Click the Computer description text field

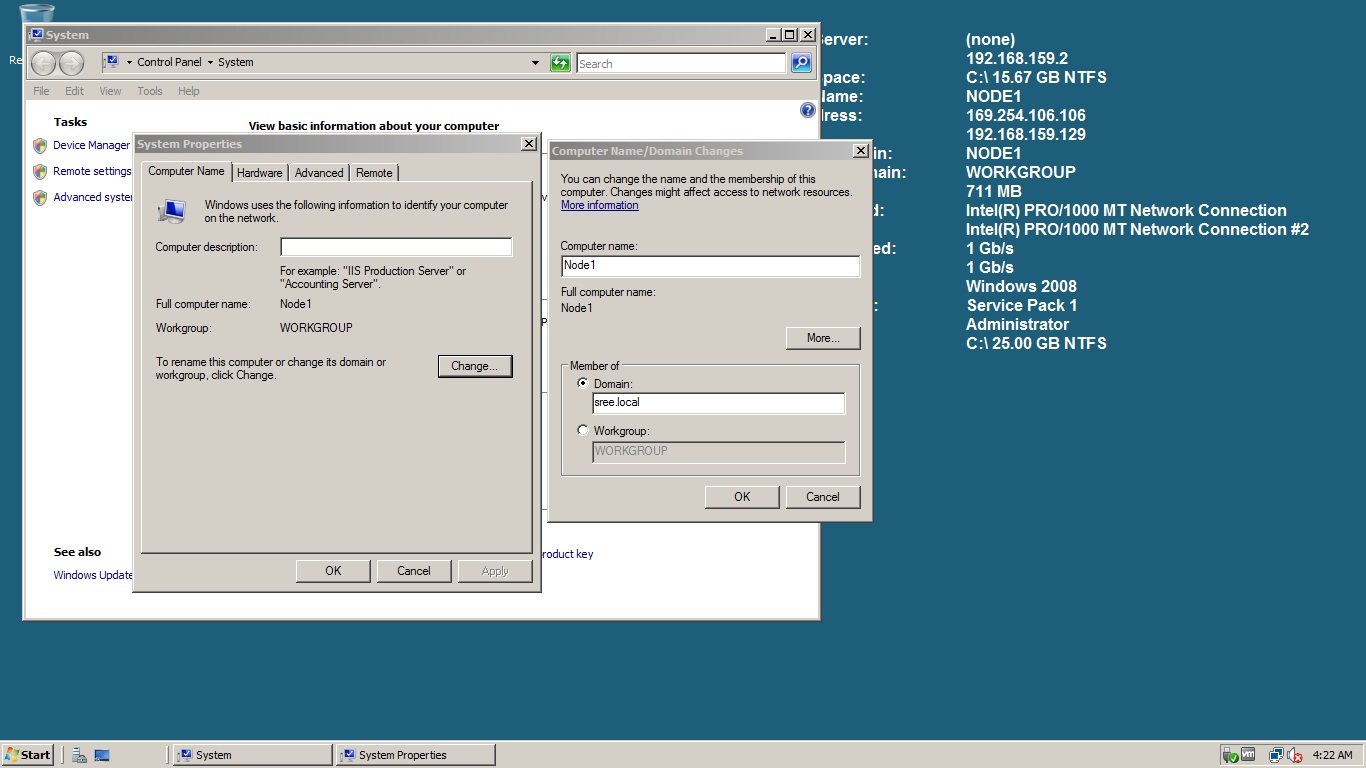pyautogui.click(x=396, y=247)
